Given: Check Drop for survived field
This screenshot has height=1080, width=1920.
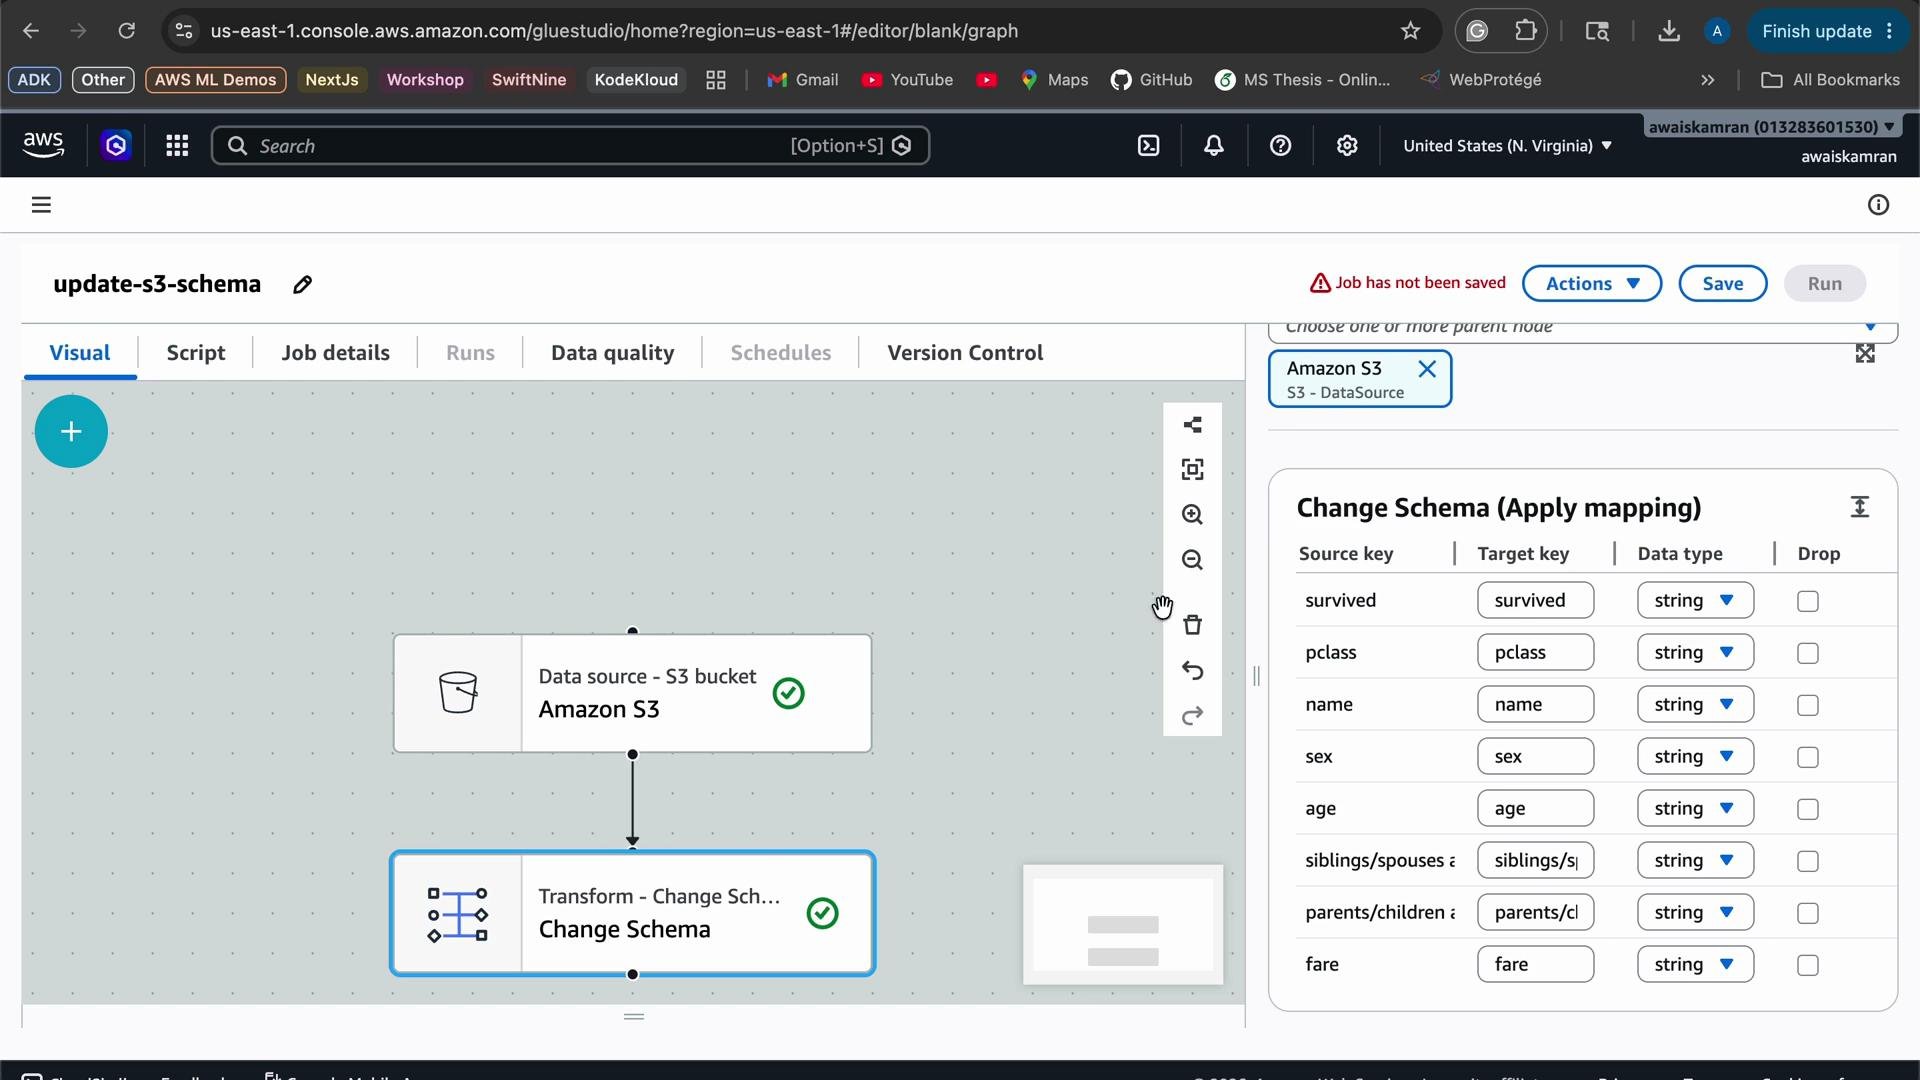Looking at the screenshot, I should [x=1807, y=601].
